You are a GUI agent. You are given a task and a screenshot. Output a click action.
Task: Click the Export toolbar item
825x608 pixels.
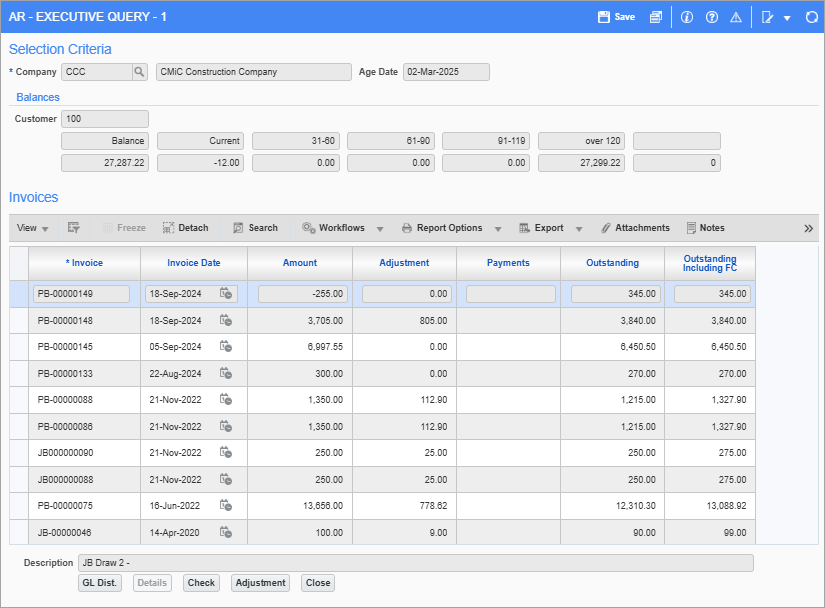tap(541, 228)
